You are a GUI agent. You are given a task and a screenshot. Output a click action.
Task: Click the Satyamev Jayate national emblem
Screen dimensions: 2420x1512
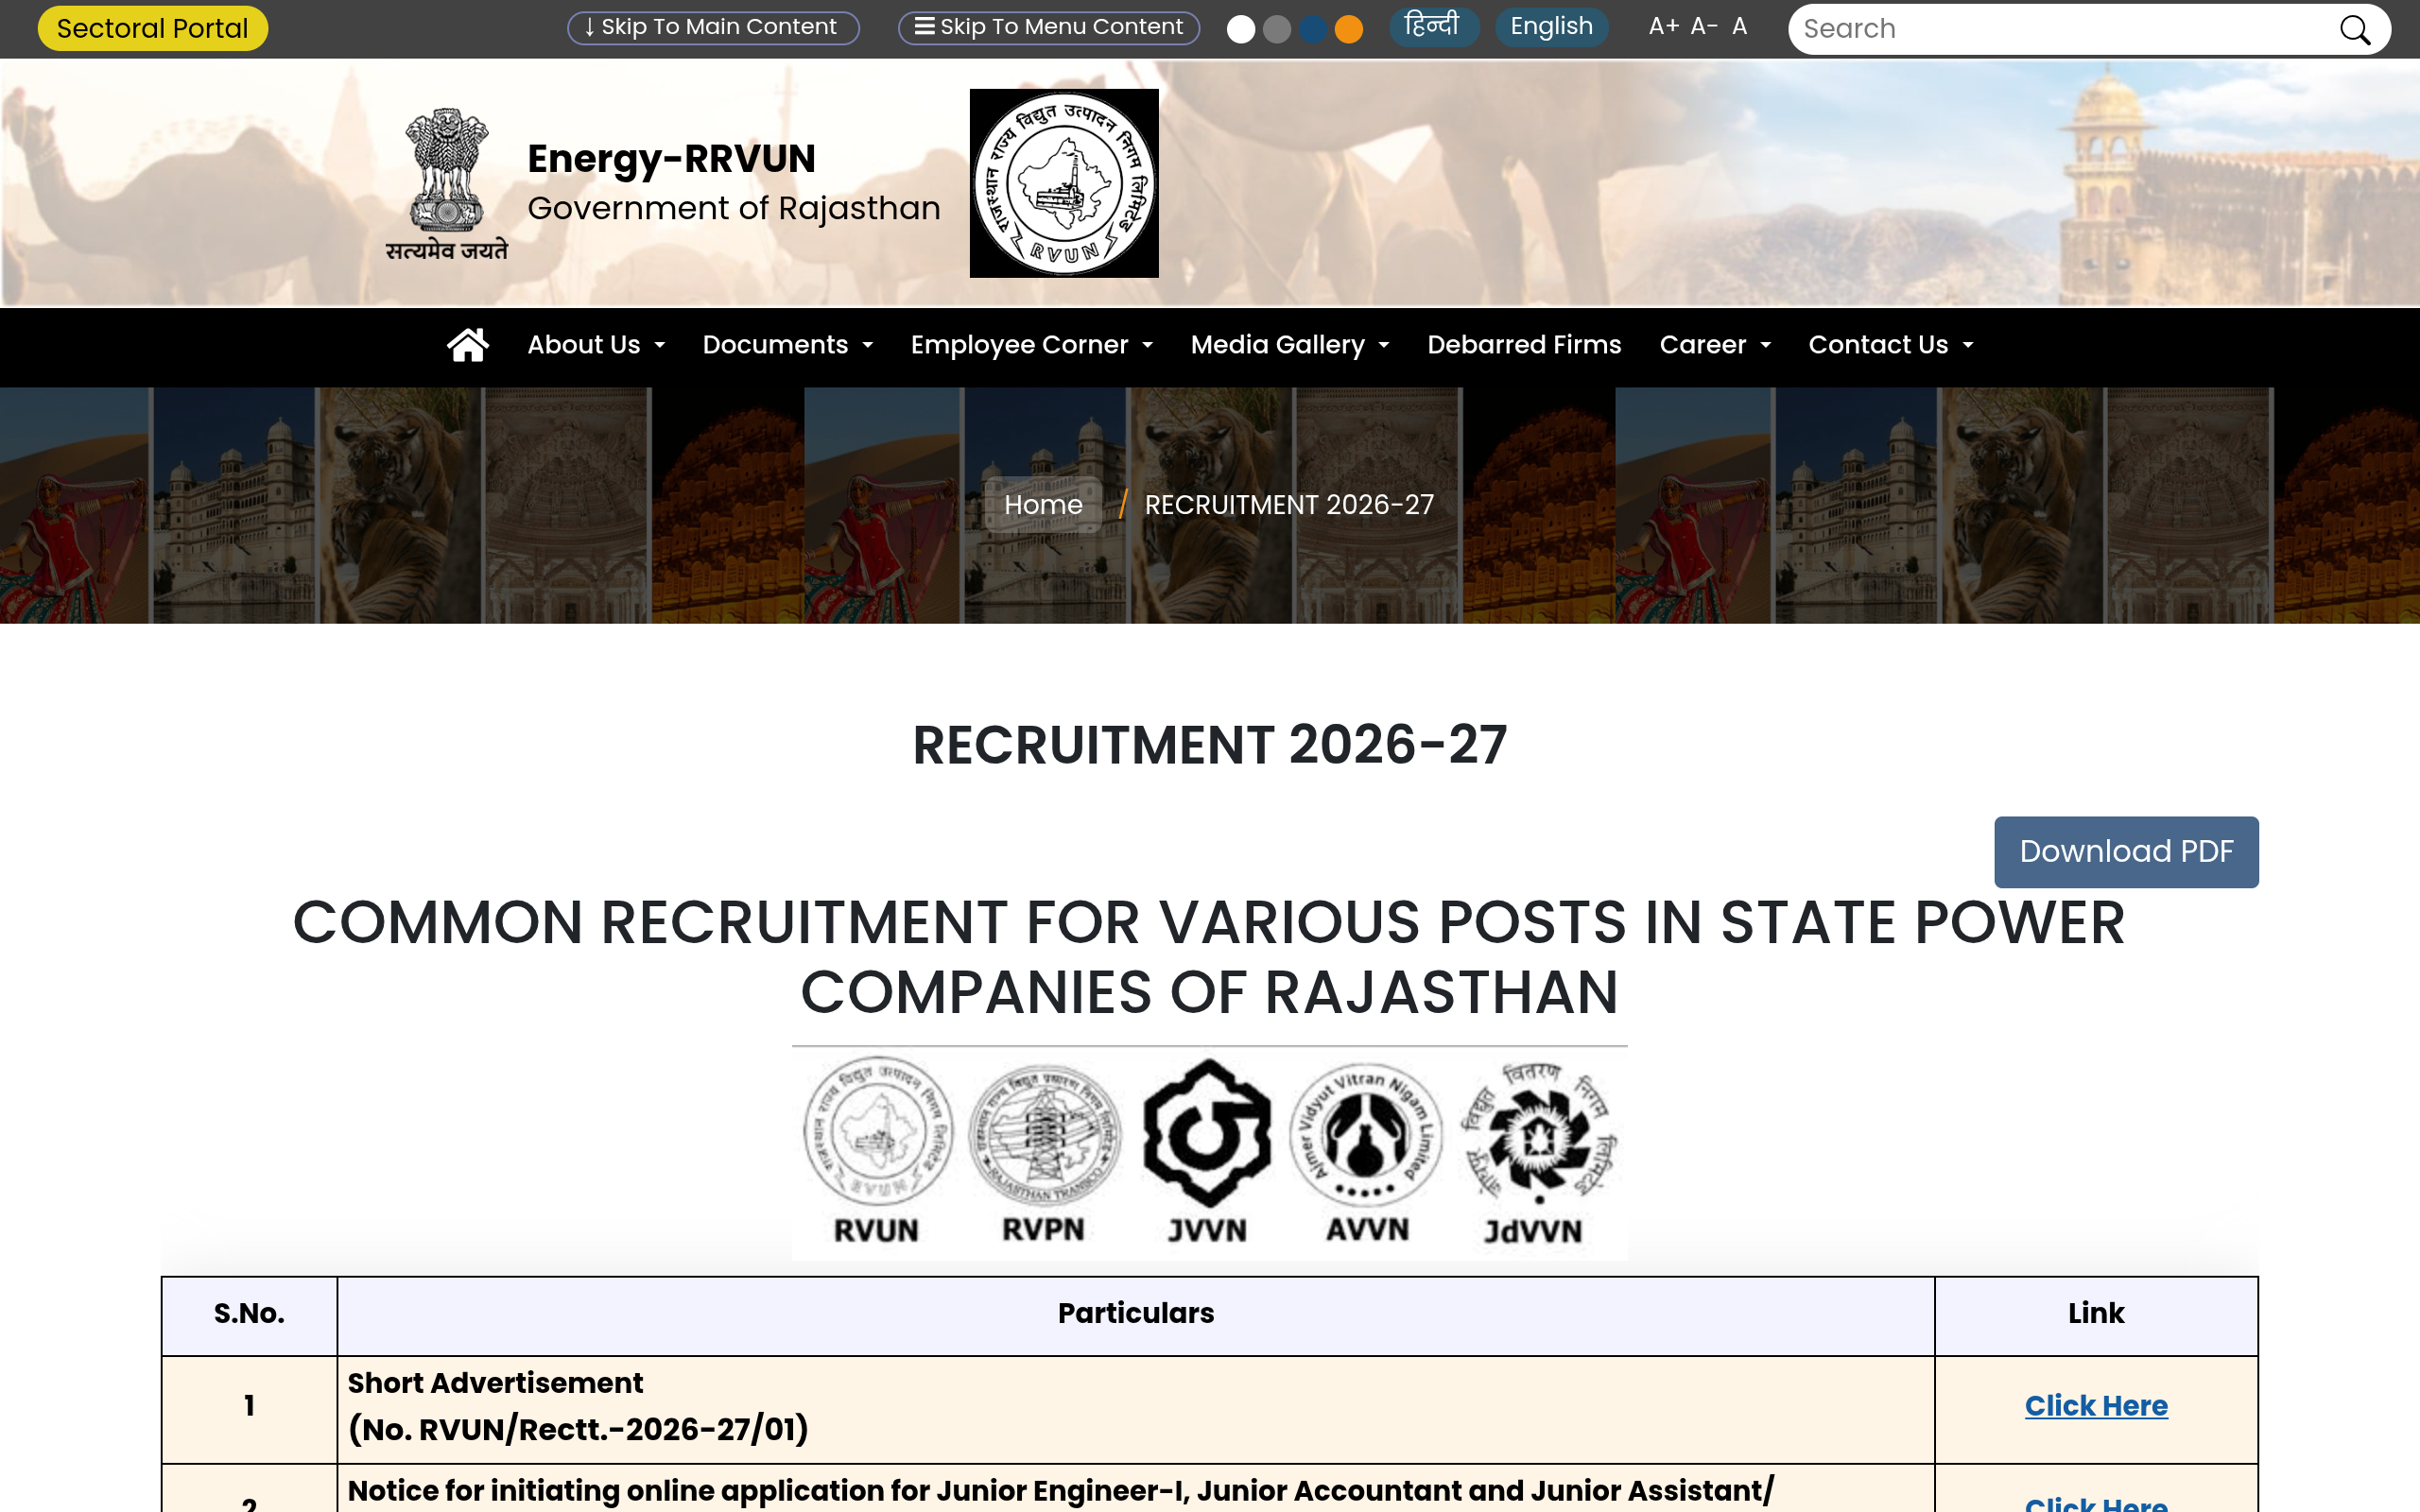click(x=447, y=184)
